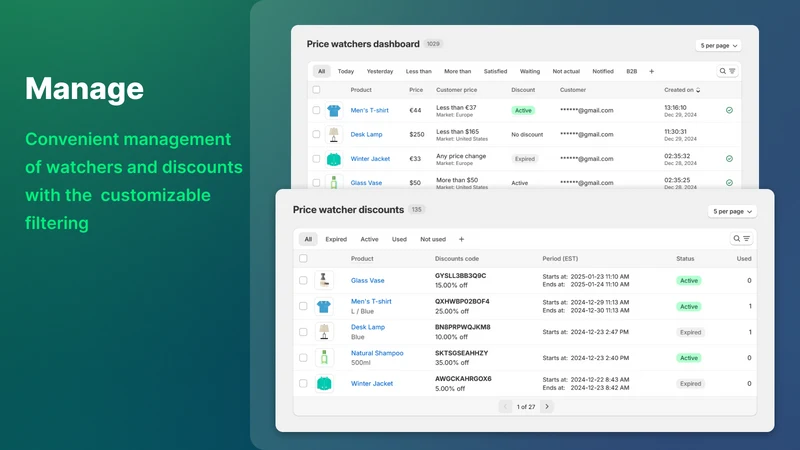Go to next page of discounts
The image size is (800, 450).
[x=547, y=407]
